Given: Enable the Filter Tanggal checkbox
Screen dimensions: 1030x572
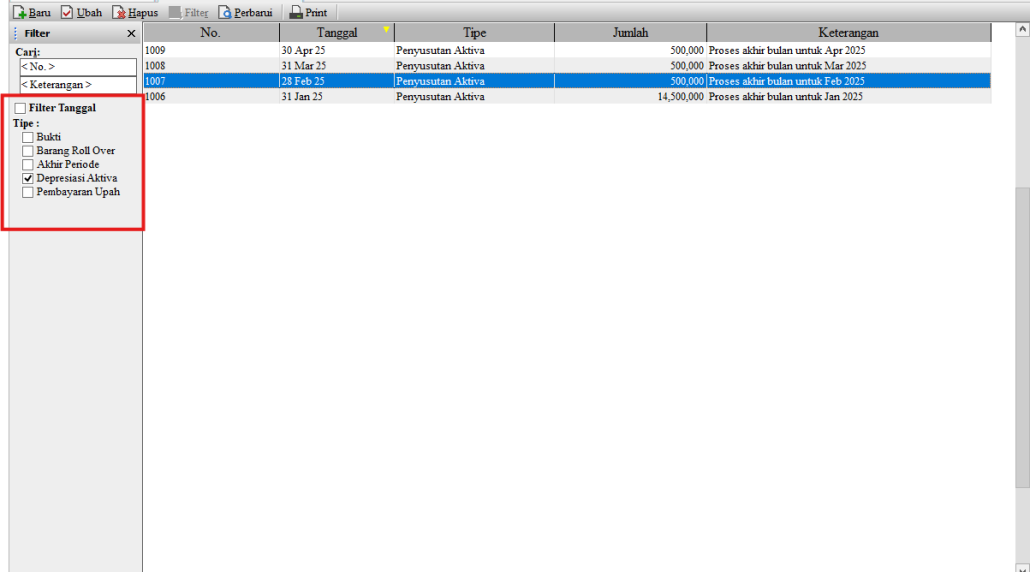Looking at the screenshot, I should click(x=21, y=108).
